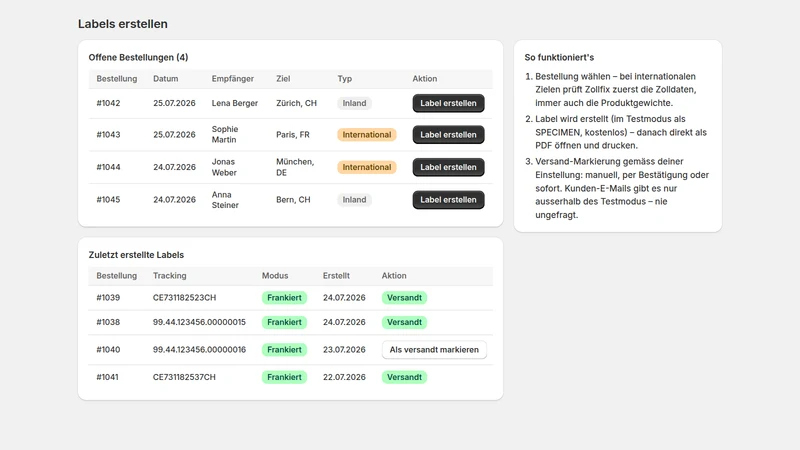Click tracking number 99.44.123456.00000016
Viewport: 800px width, 450px height.
point(199,350)
